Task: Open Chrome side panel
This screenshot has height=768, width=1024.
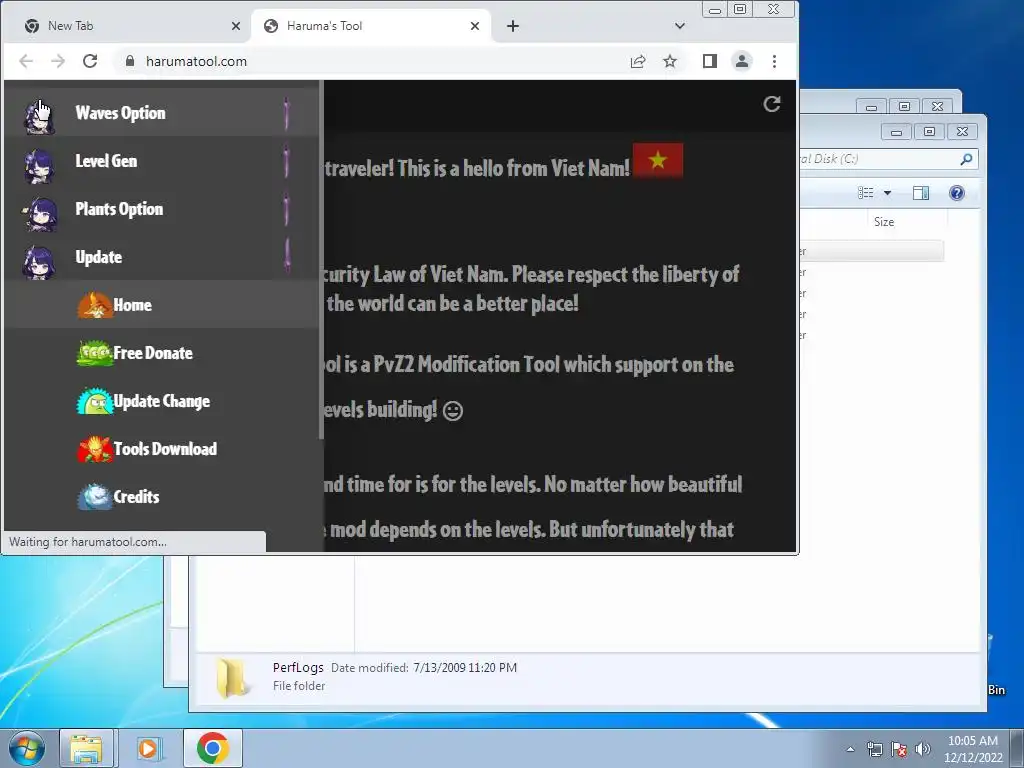Action: pos(710,61)
